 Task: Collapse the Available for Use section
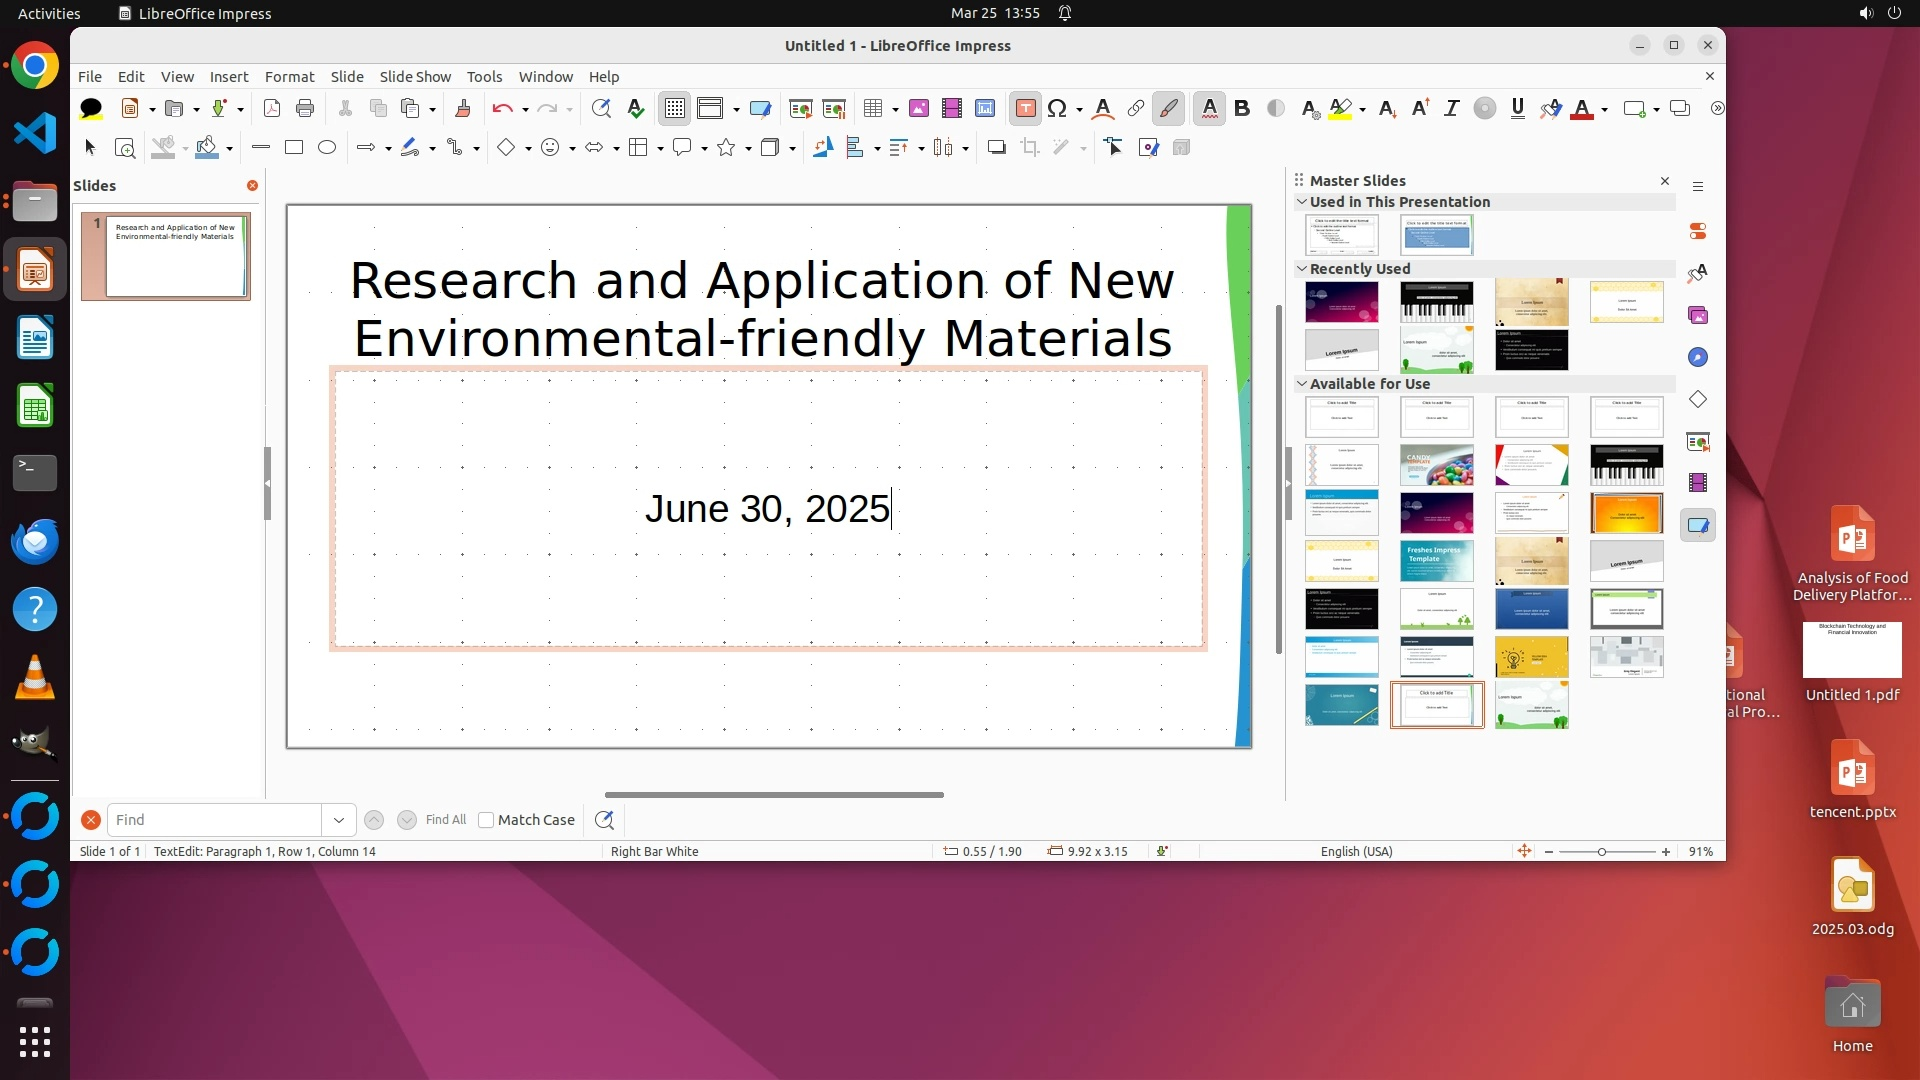coord(1302,383)
